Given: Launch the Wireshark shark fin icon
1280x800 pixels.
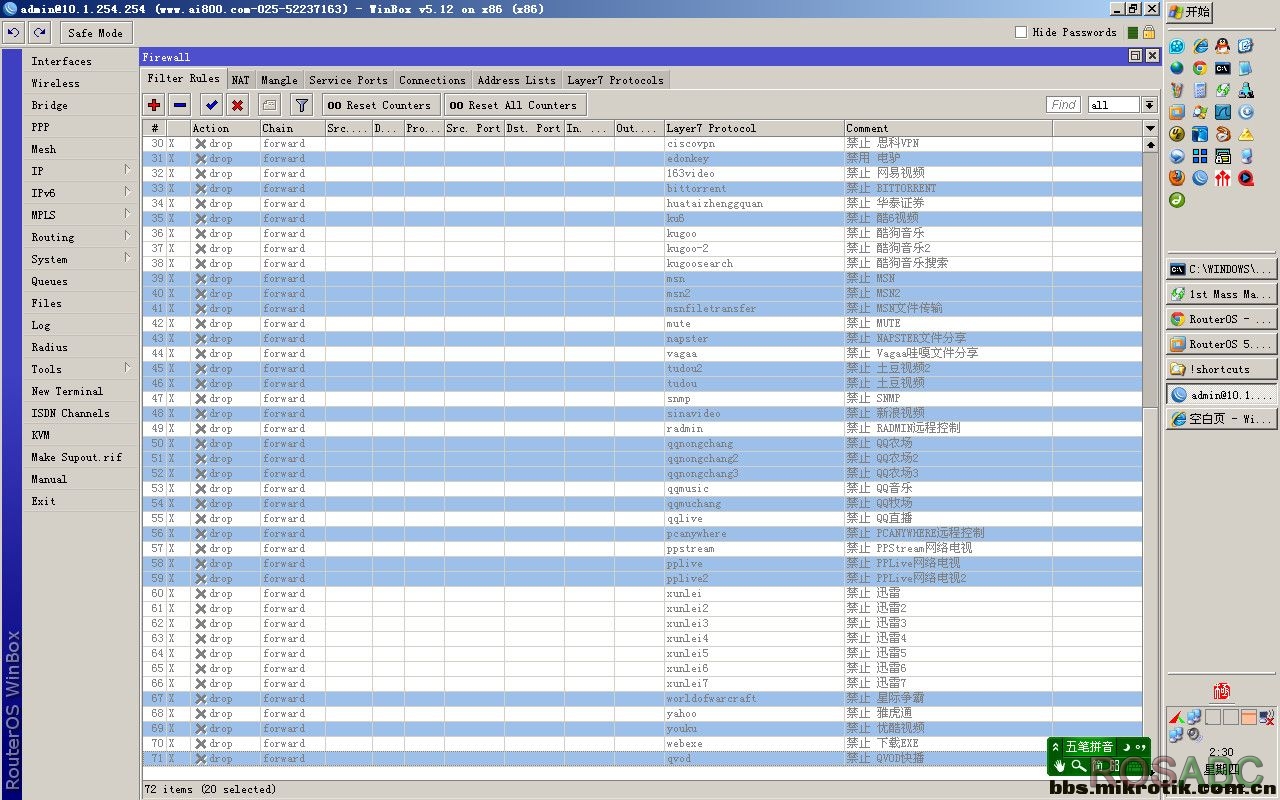Looking at the screenshot, I should click(x=1223, y=112).
